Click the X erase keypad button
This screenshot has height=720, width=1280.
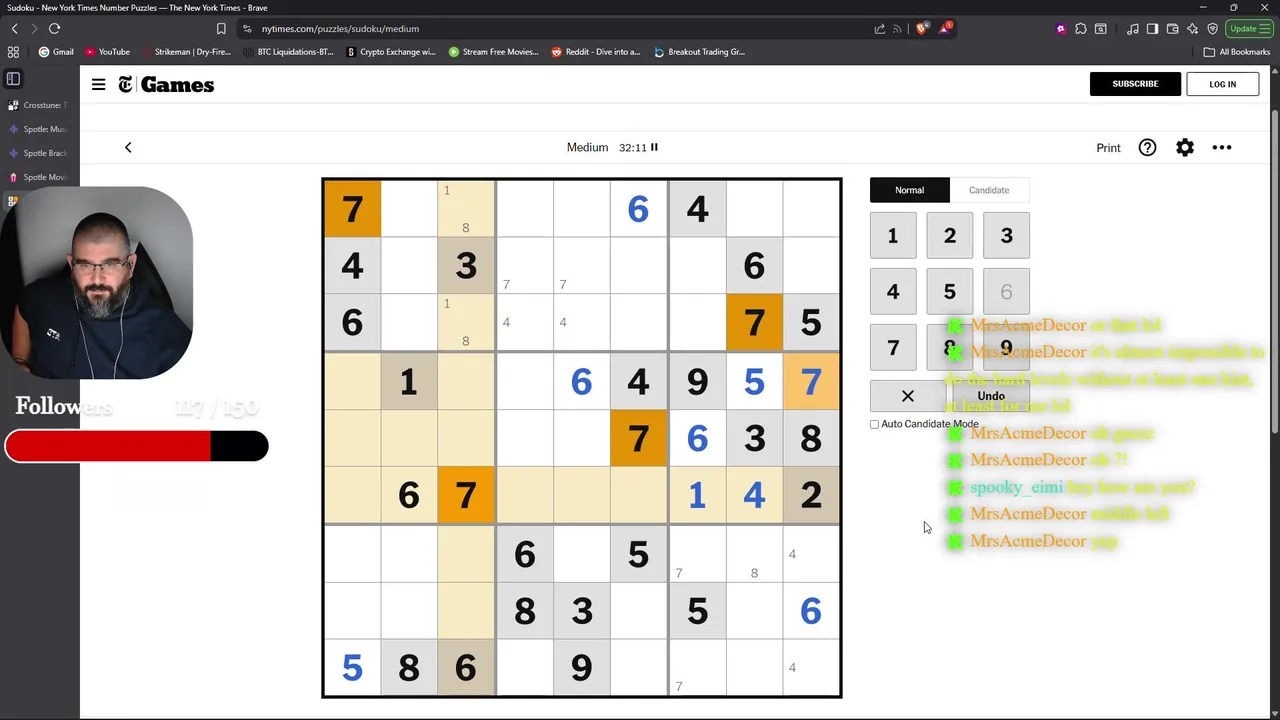(x=907, y=396)
